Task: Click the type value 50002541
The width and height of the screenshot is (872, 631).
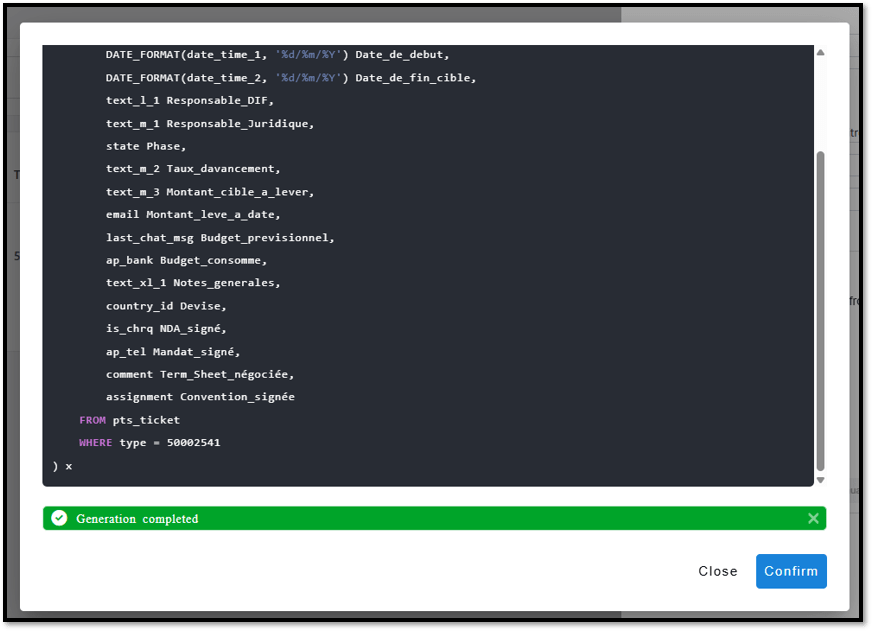Action: point(193,442)
